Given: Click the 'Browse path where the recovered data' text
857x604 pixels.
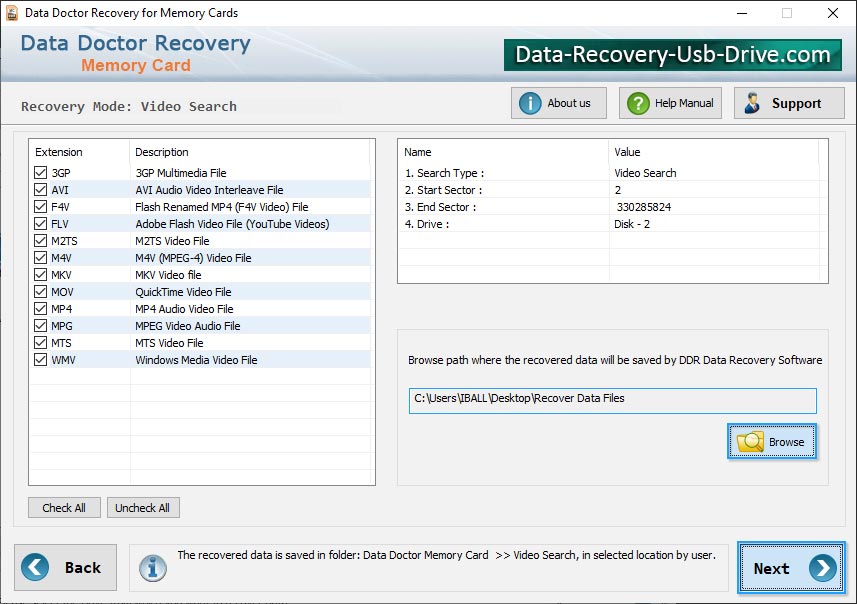Looking at the screenshot, I should click(615, 360).
